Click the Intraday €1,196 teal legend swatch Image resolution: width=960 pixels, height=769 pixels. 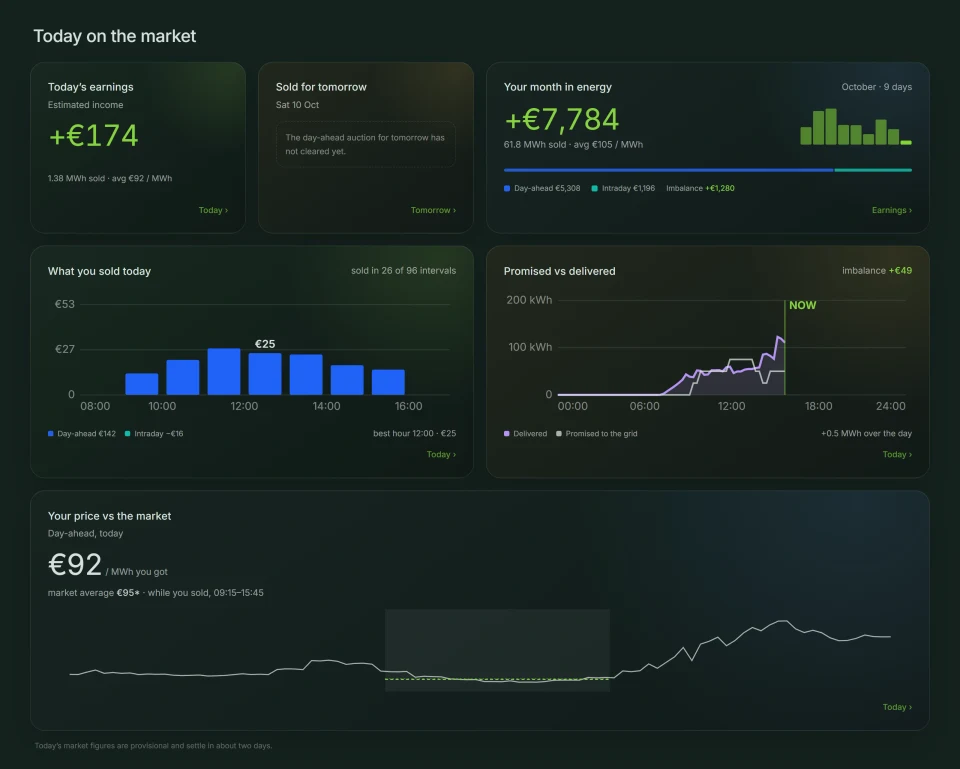pos(594,189)
